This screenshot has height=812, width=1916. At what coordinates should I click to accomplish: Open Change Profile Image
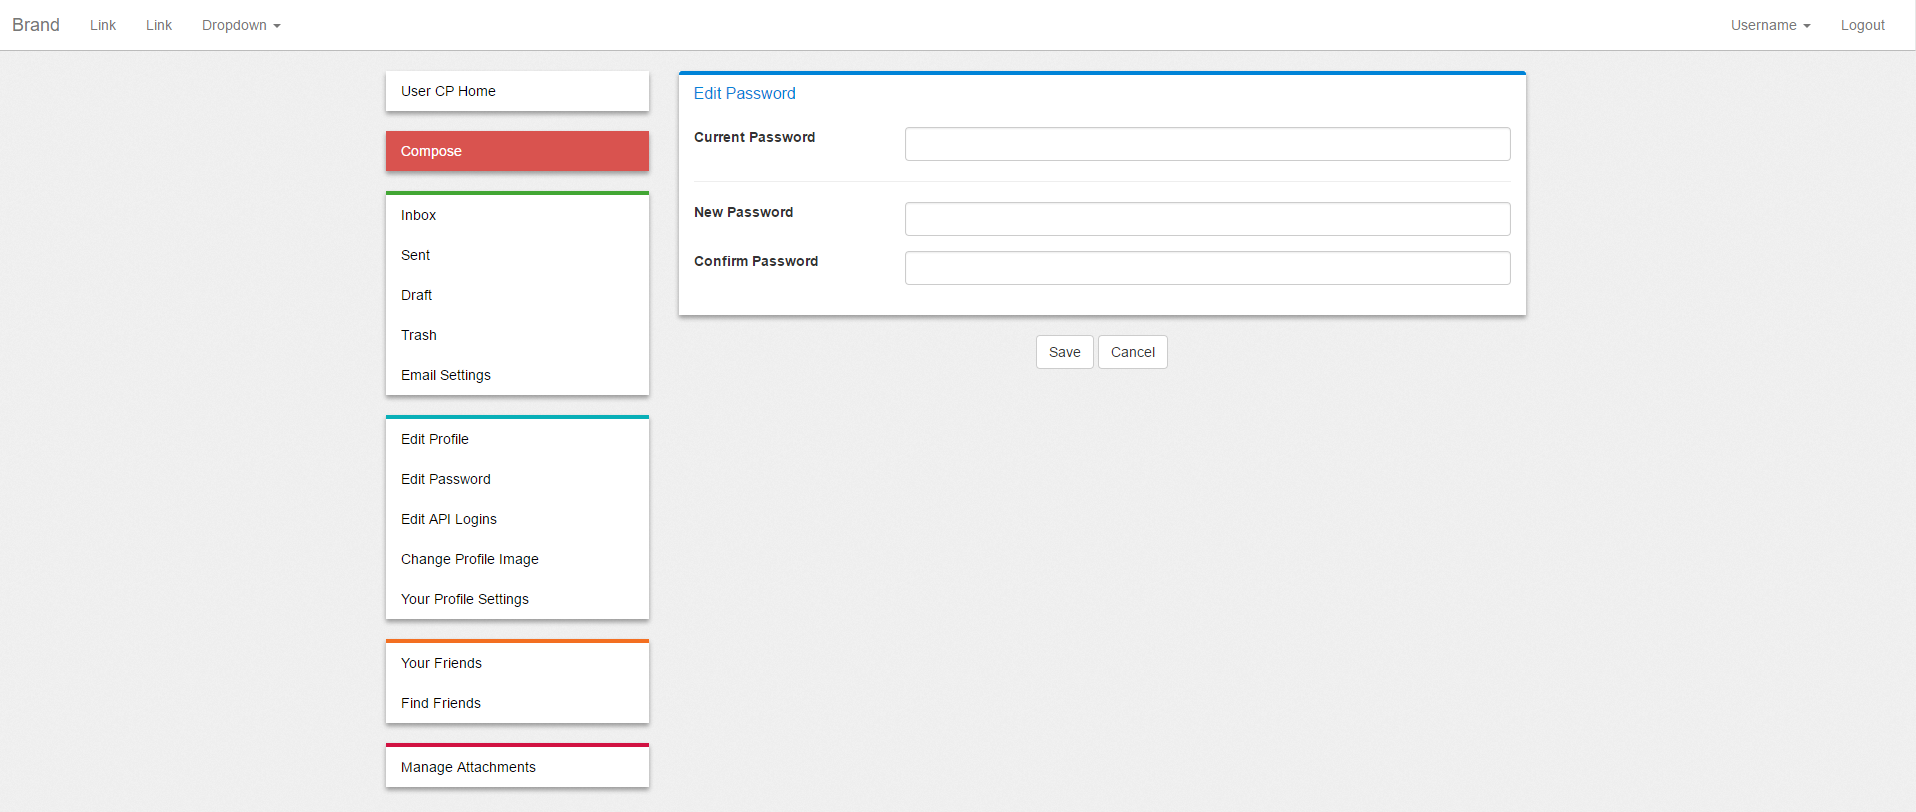click(517, 559)
